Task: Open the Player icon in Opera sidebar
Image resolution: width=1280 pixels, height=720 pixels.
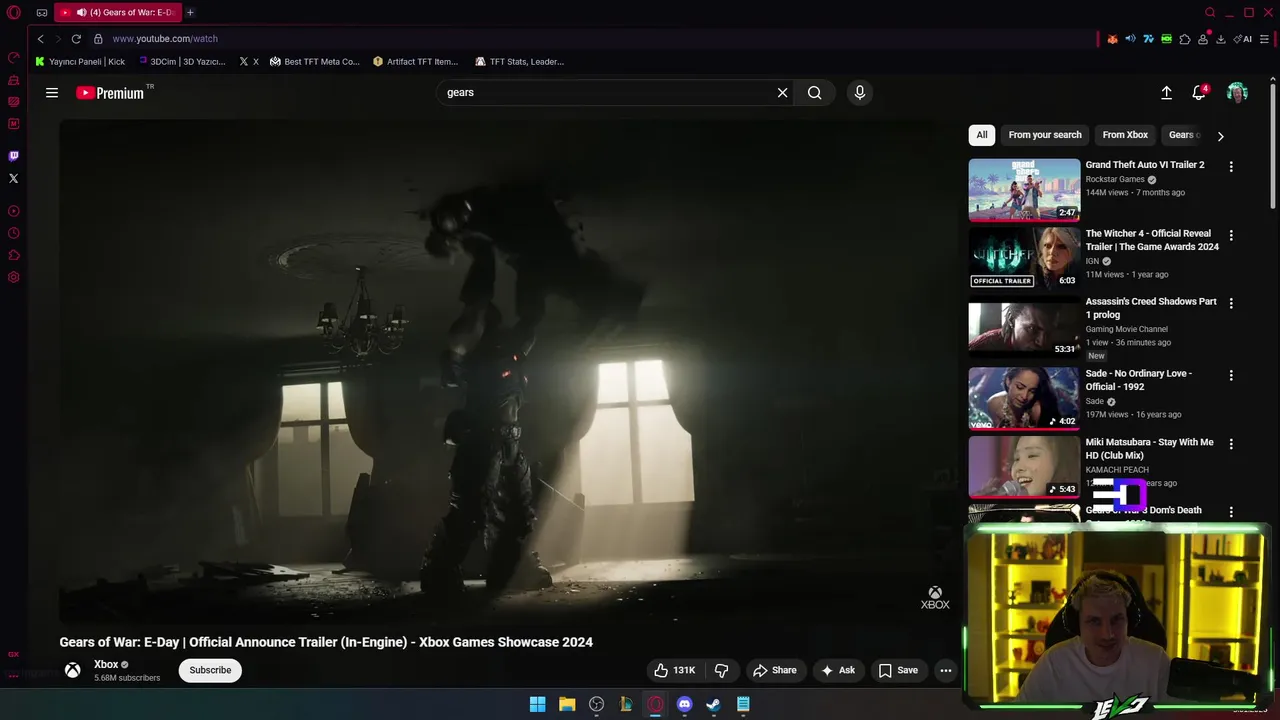Action: coord(14,211)
